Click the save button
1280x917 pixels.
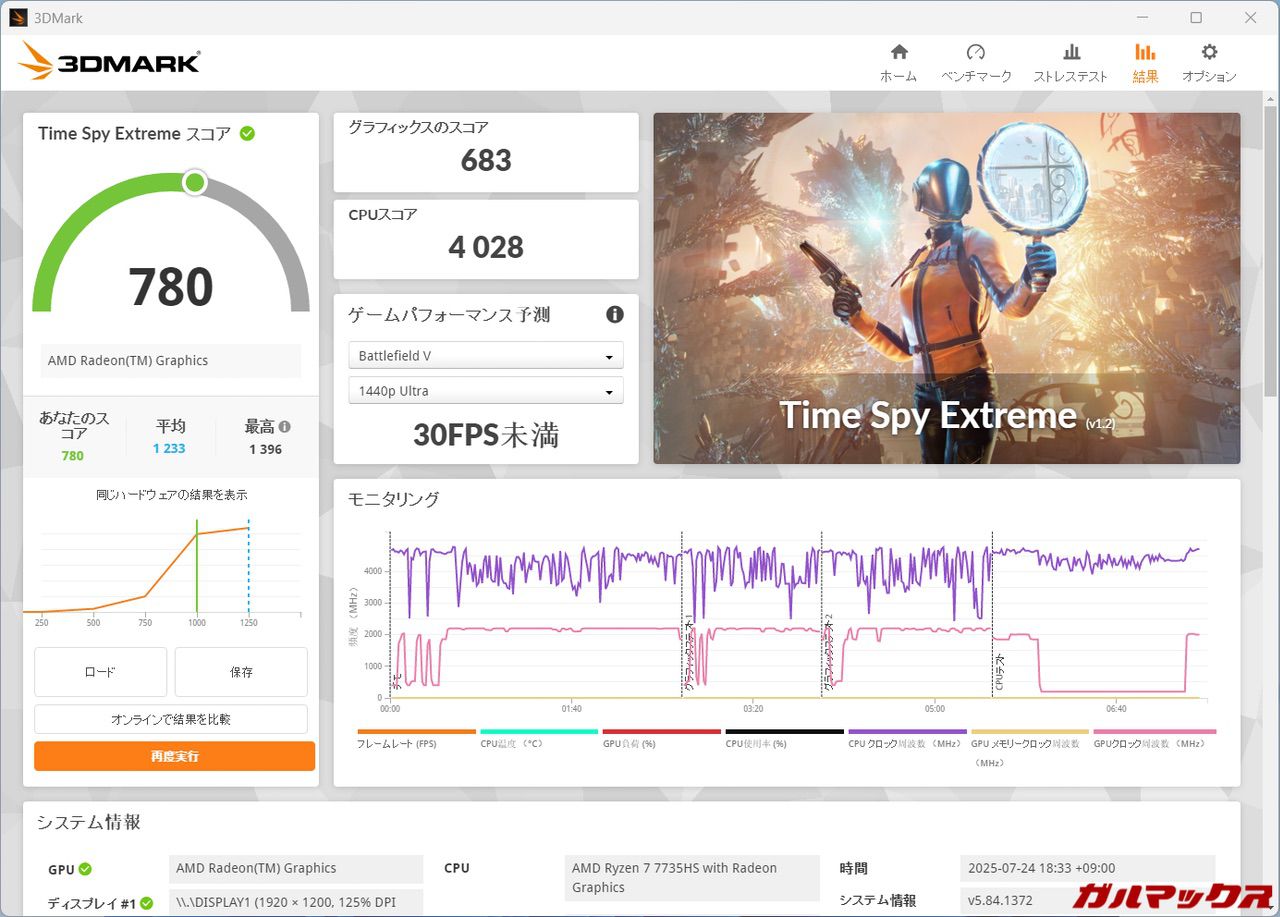(x=241, y=672)
